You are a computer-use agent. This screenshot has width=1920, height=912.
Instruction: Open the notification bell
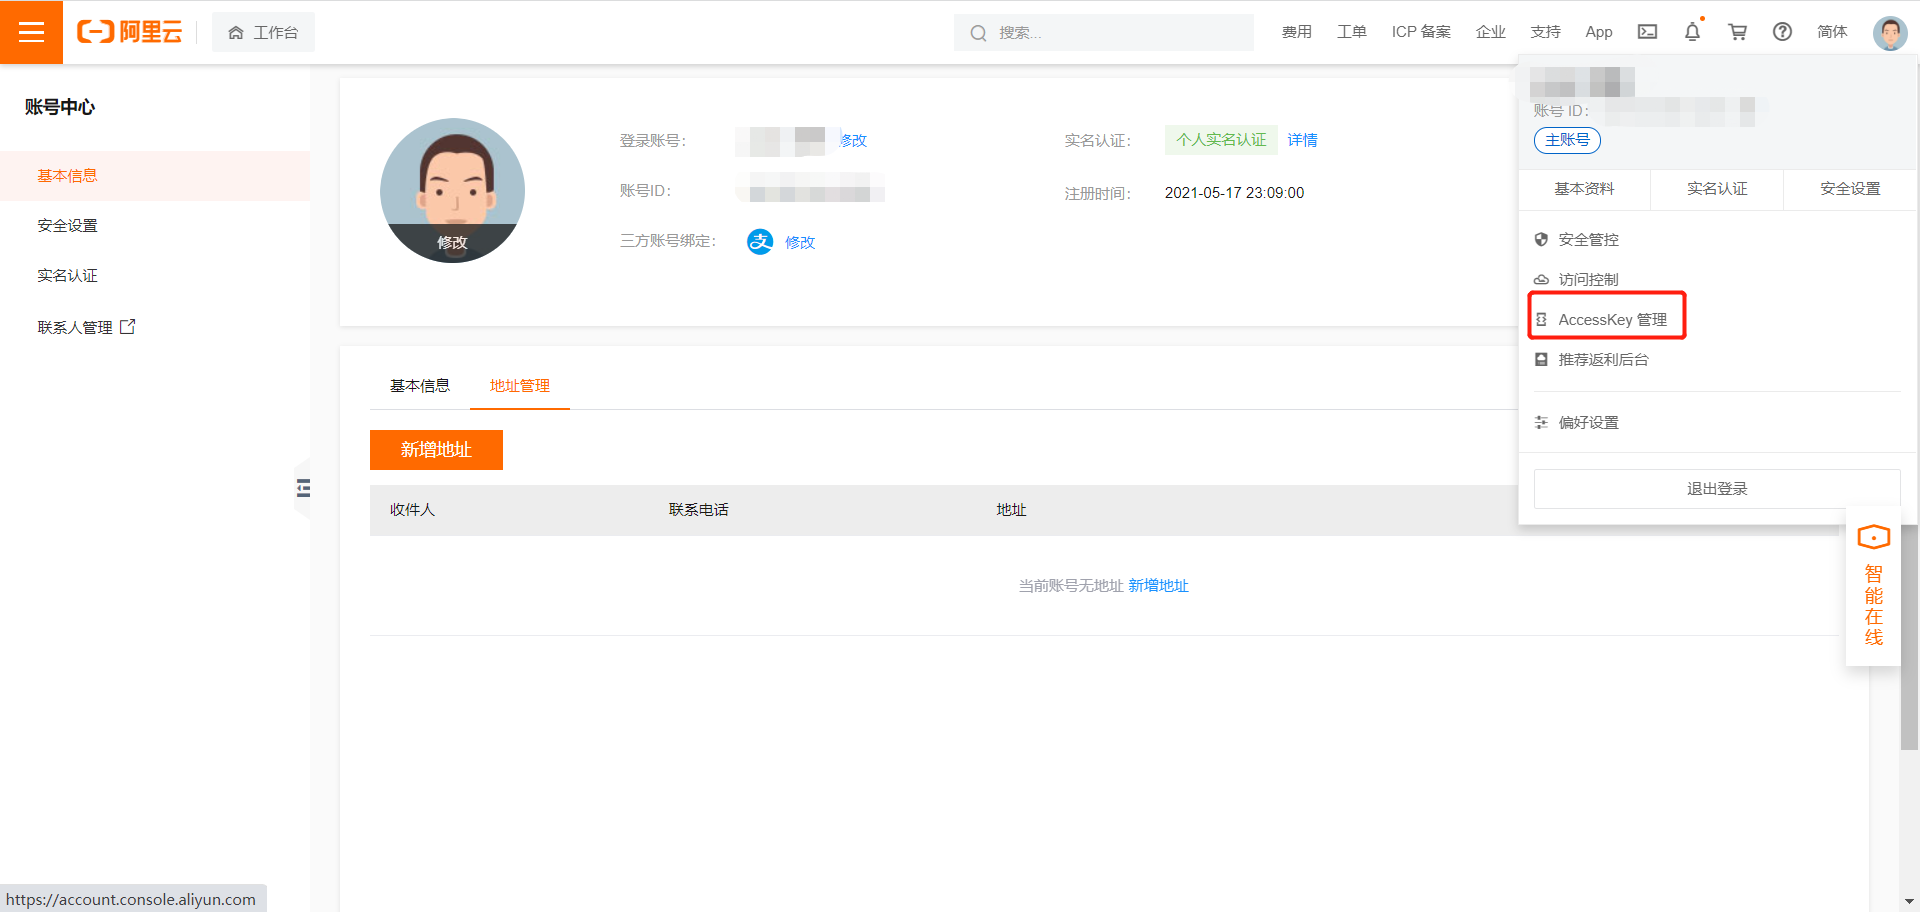[x=1692, y=32]
